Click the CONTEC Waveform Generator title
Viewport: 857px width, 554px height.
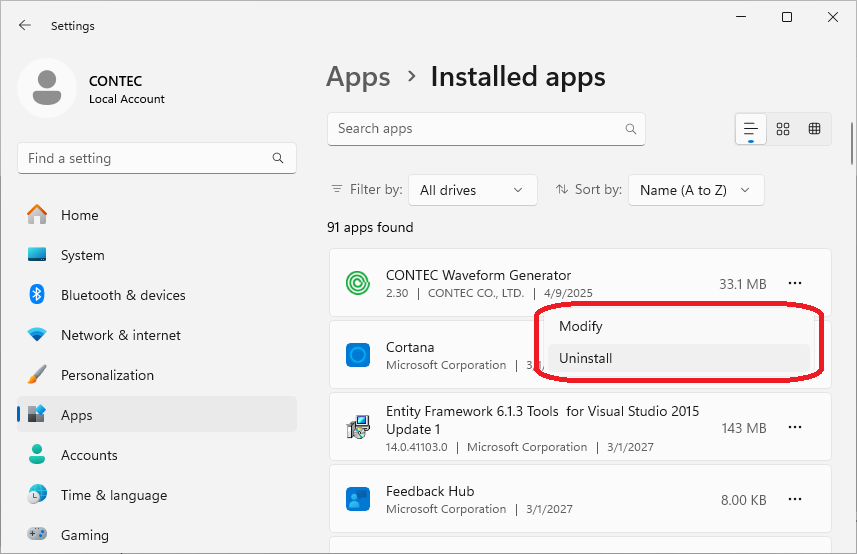(478, 275)
